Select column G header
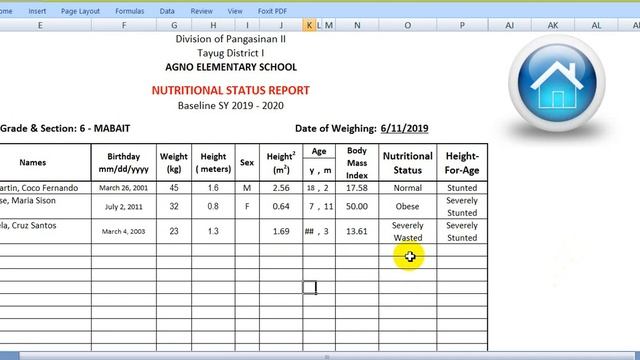The height and width of the screenshot is (360, 640). coord(174,25)
